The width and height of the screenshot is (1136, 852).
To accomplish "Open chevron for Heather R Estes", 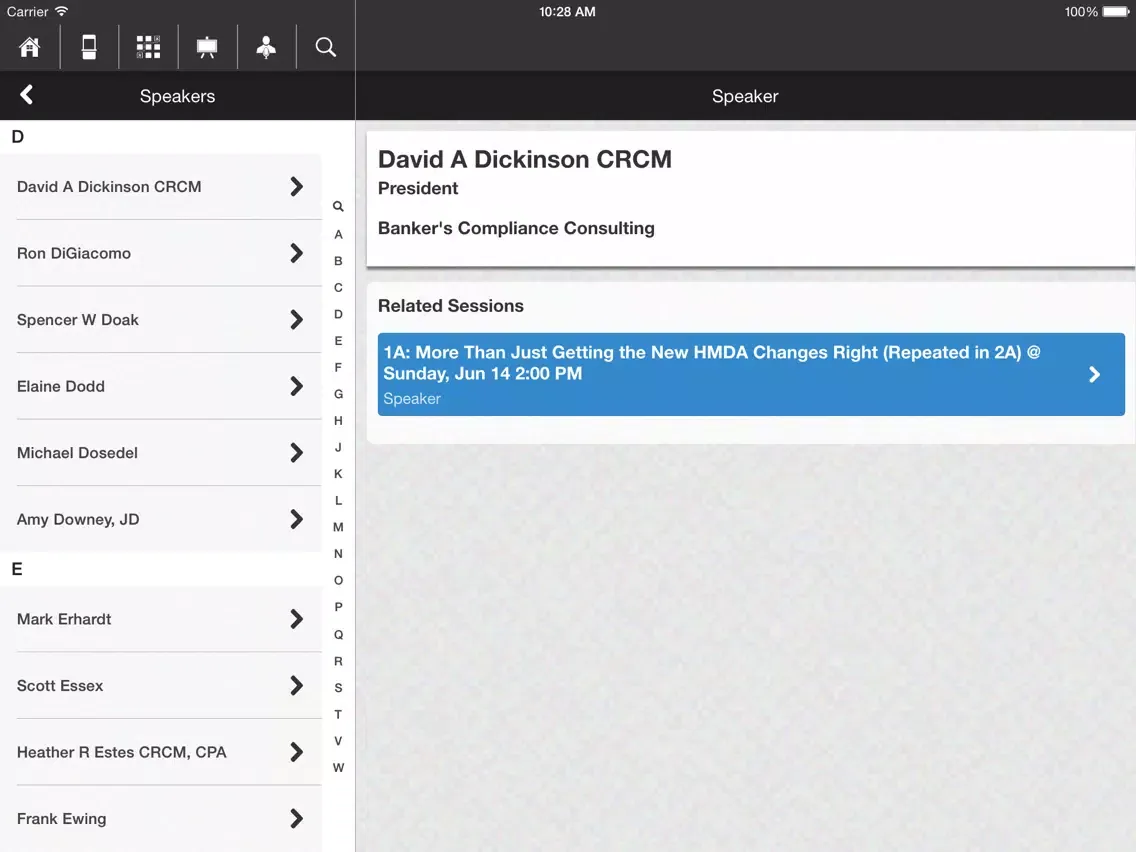I will (x=296, y=752).
